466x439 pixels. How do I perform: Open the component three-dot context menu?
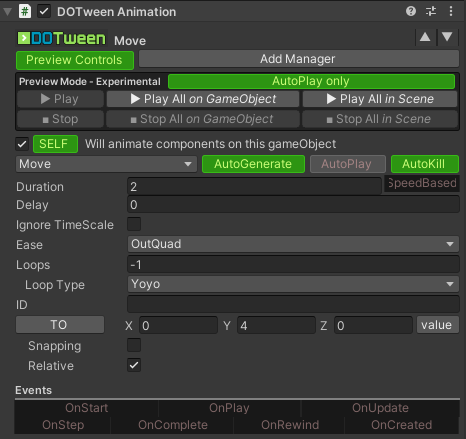451,11
